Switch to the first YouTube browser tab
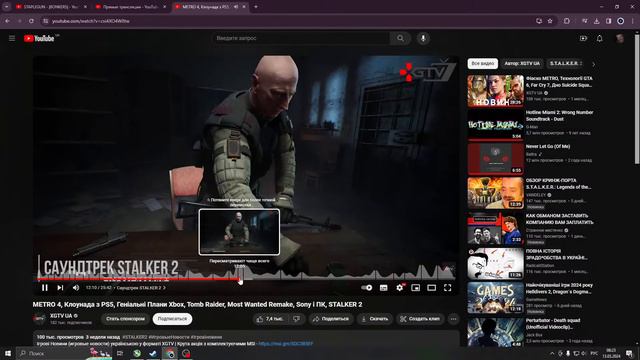This screenshot has width=640, height=360. (50, 7)
